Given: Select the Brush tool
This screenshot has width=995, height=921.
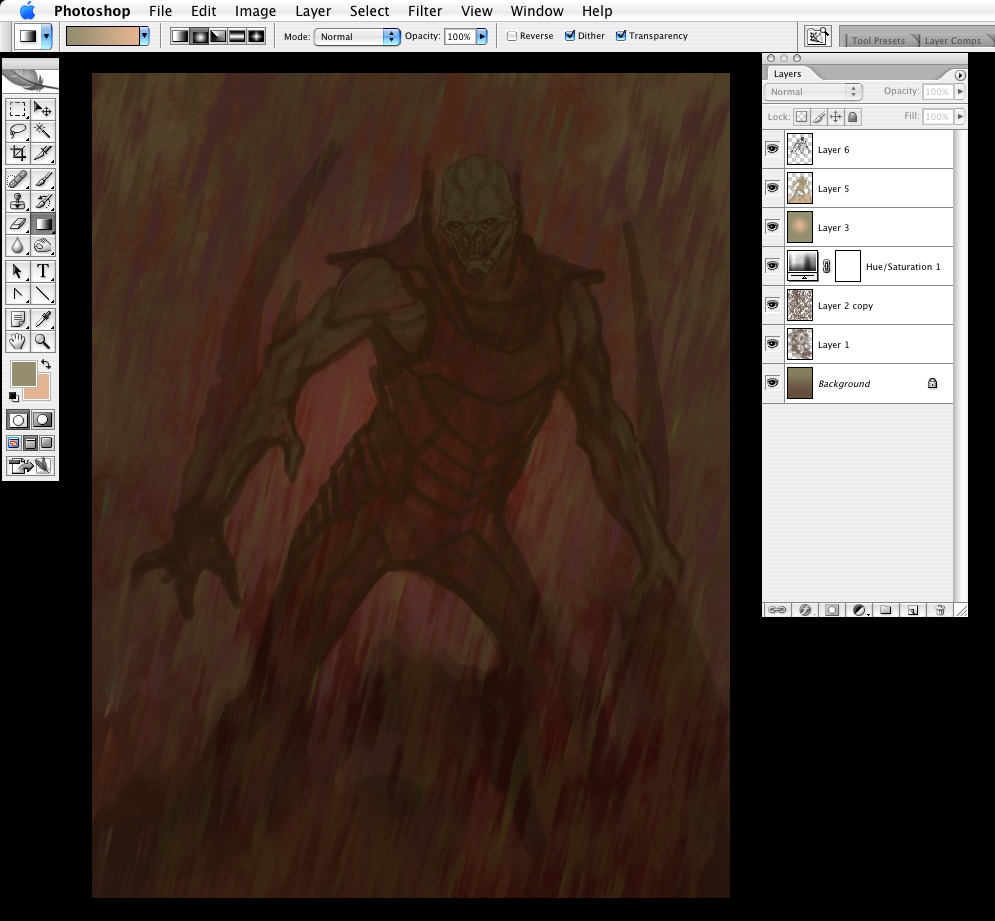Looking at the screenshot, I should [43, 180].
